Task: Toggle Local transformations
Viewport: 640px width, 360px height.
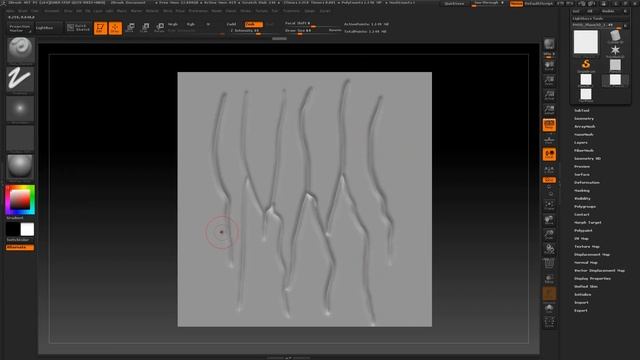Action: pyautogui.click(x=549, y=155)
